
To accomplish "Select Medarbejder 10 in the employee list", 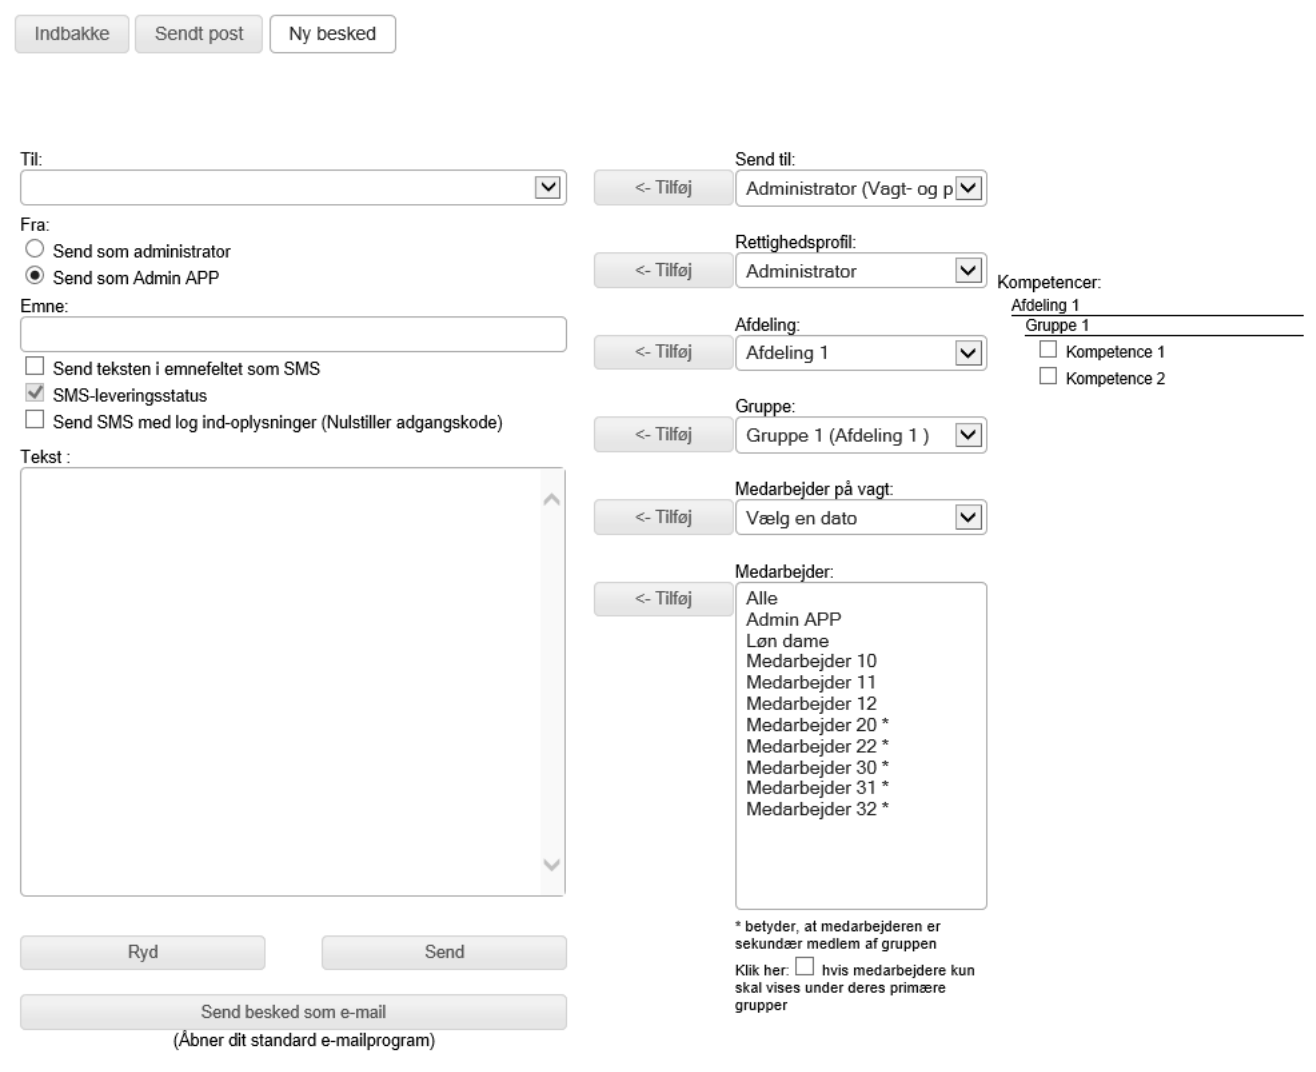I will point(811,661).
